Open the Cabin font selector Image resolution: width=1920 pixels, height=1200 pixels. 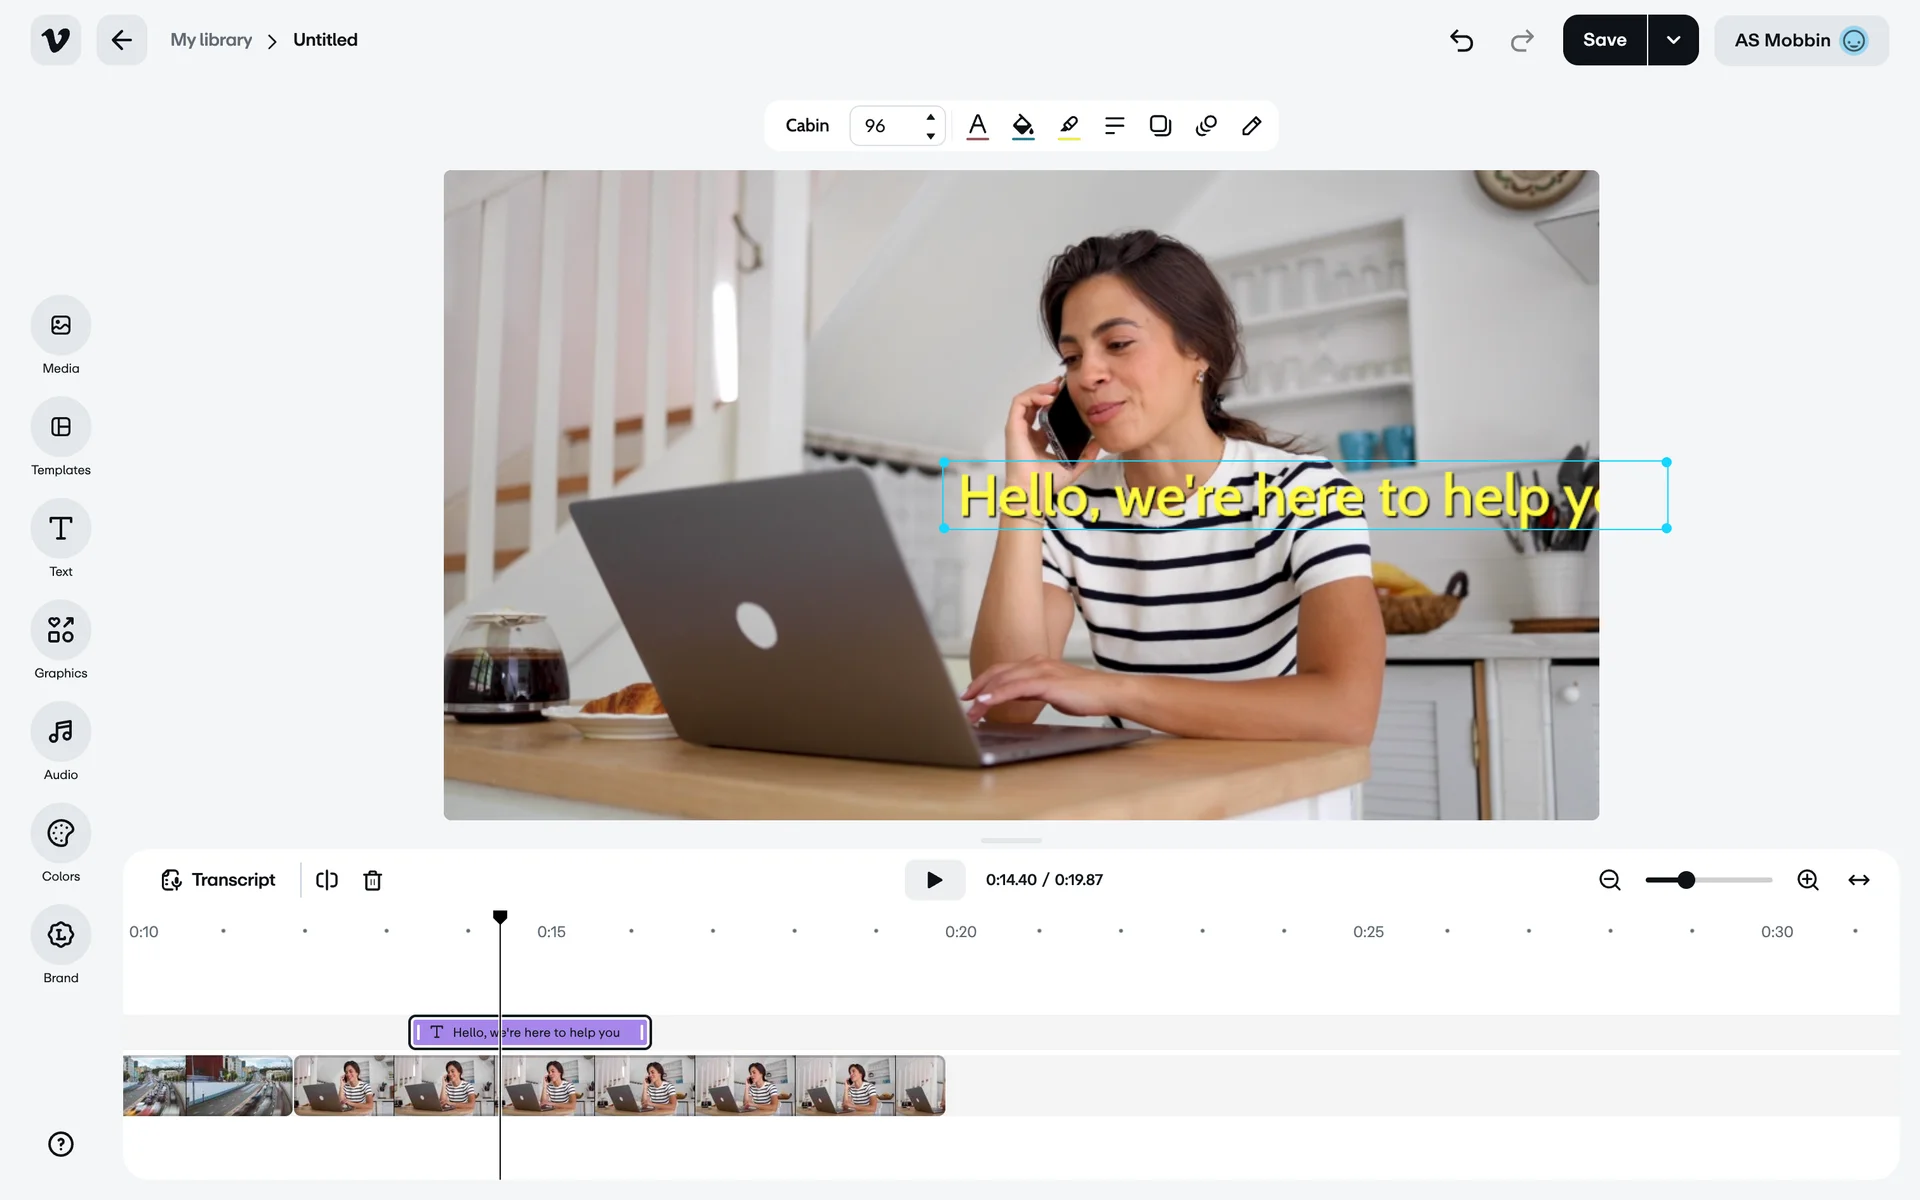pos(807,126)
